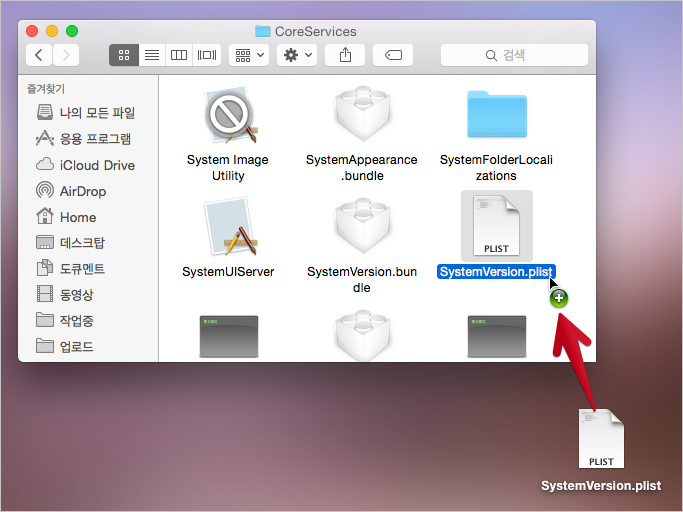Select iCloud Drive in sidebar

coord(86,165)
